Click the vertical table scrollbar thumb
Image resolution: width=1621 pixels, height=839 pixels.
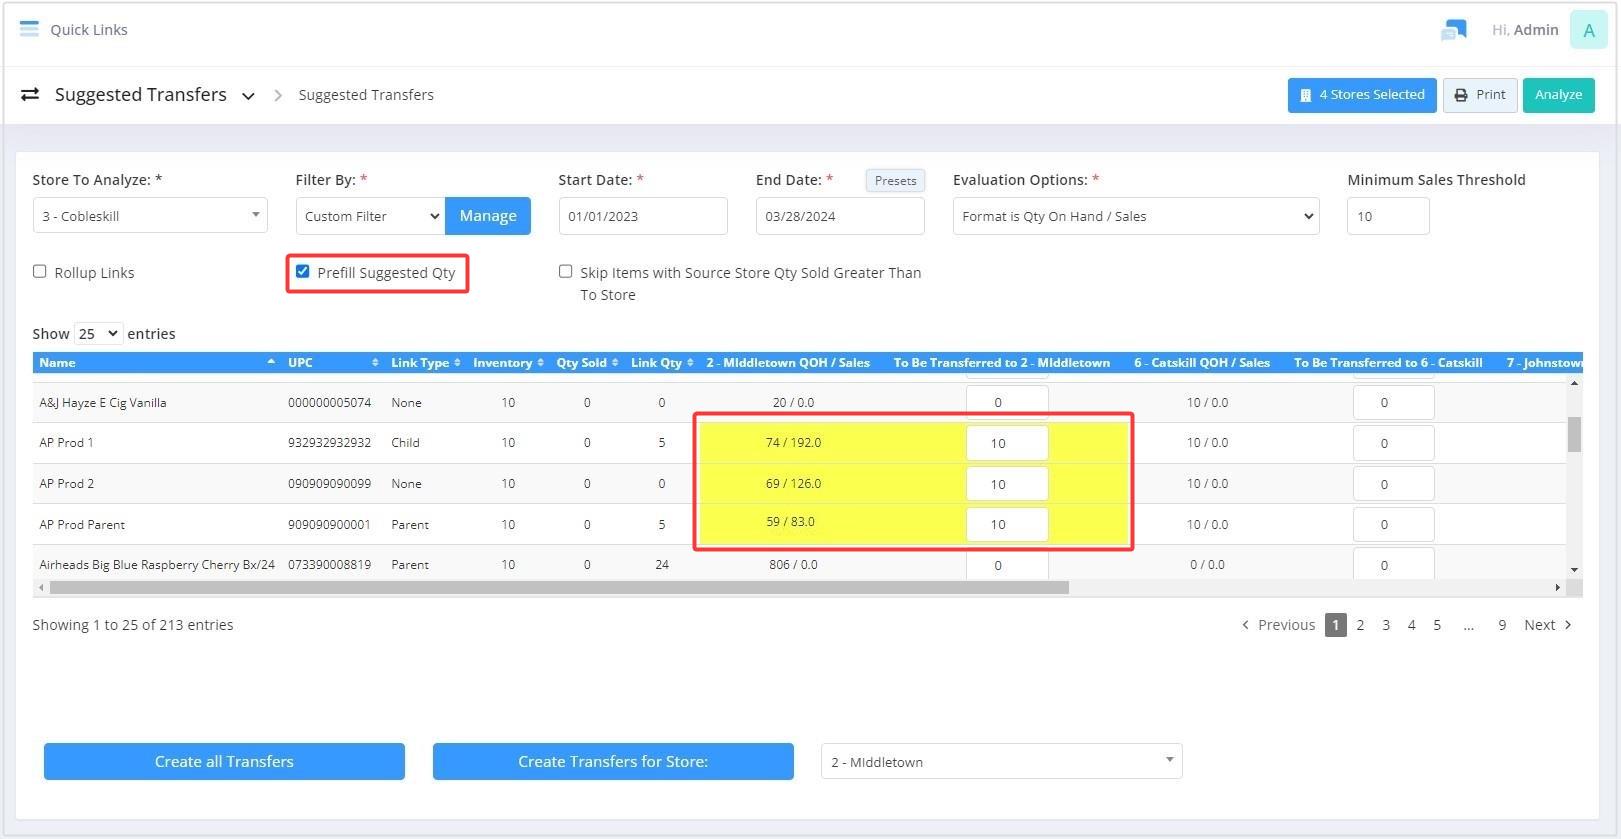click(1574, 434)
